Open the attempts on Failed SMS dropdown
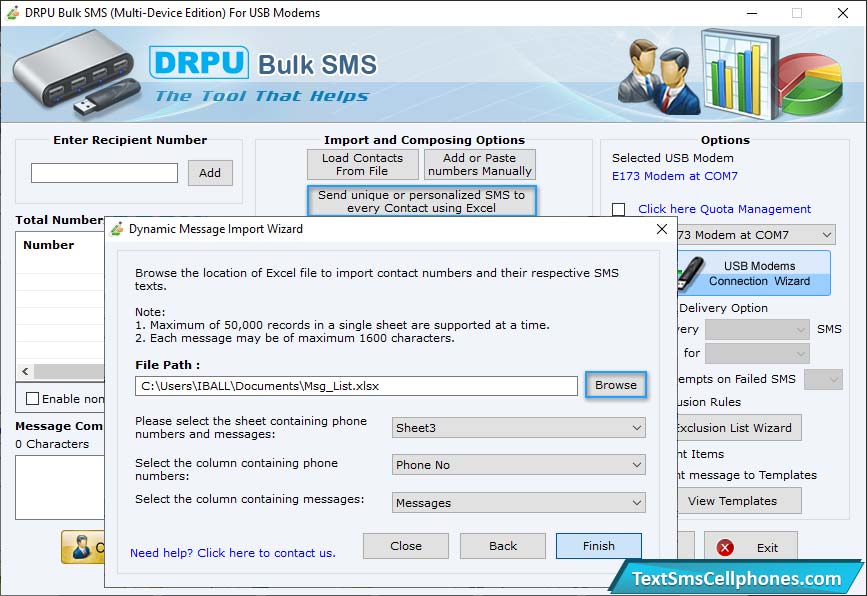867x596 pixels. (x=823, y=379)
